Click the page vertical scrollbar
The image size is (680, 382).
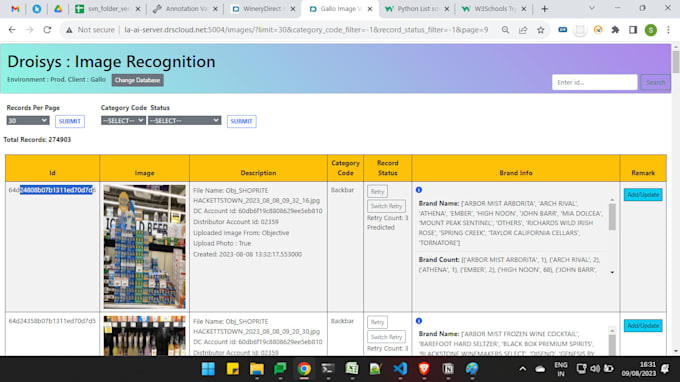tap(676, 62)
